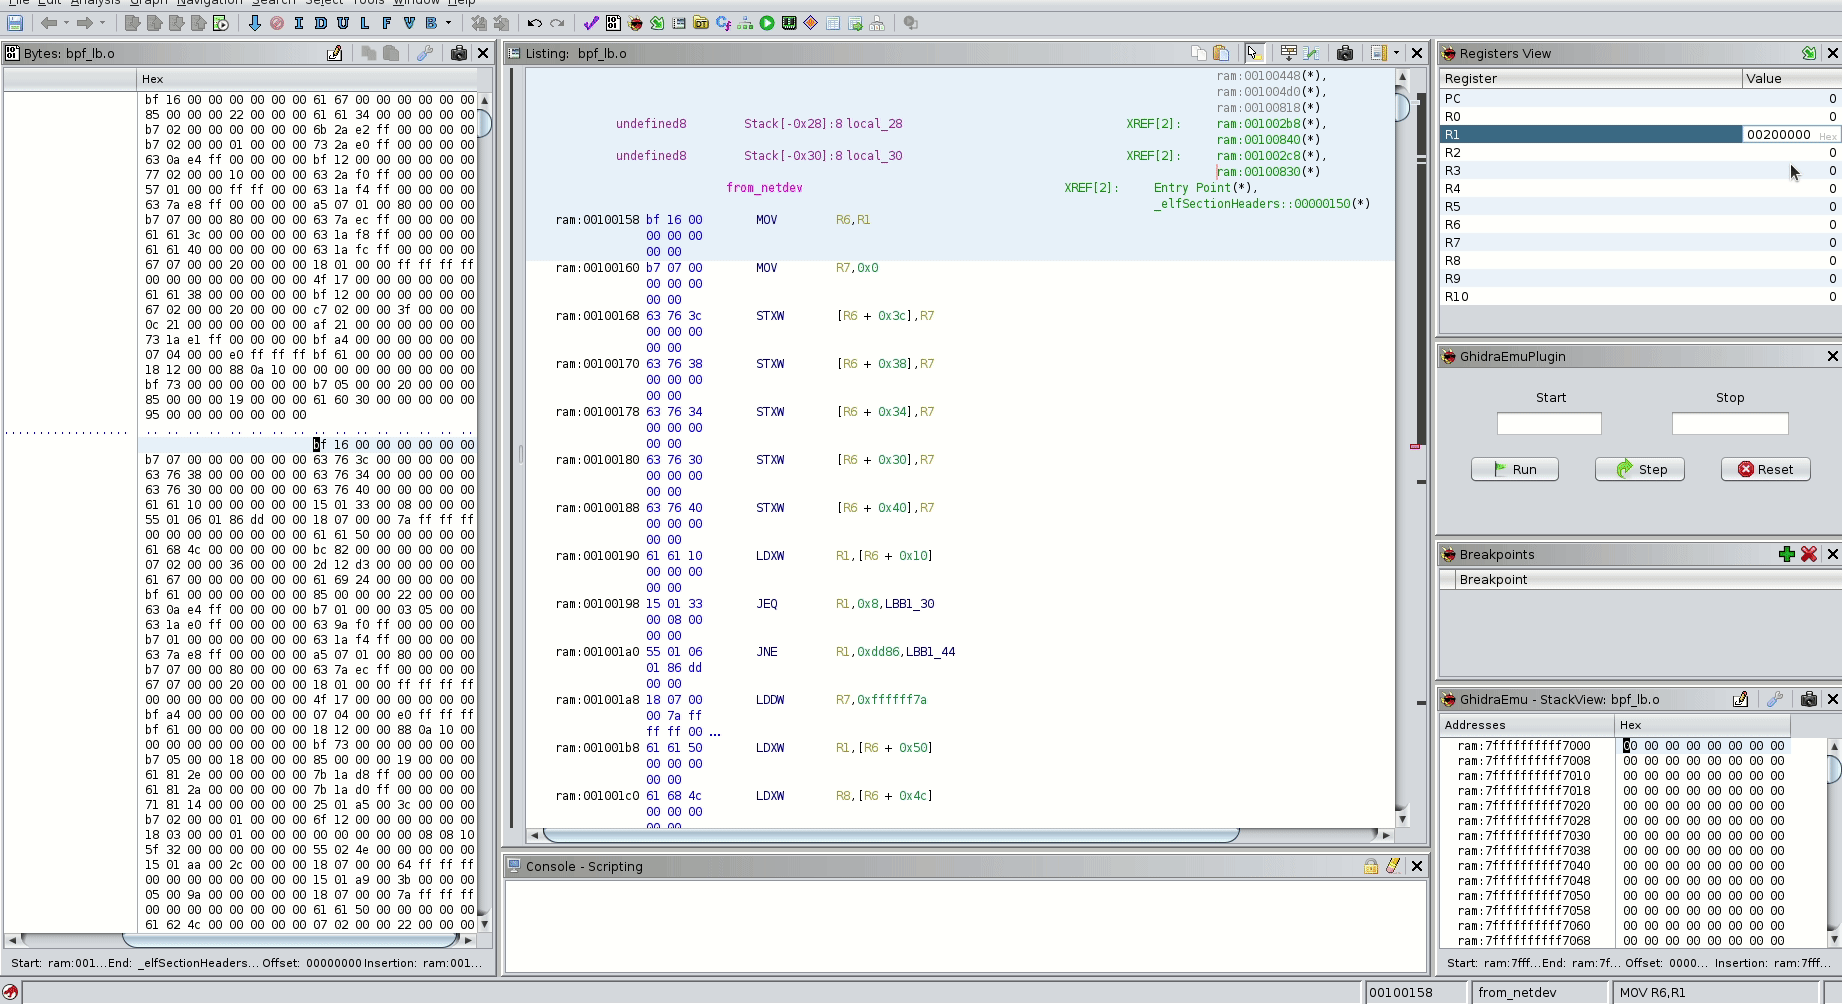
Task: Click the purple checkmark toolbar icon
Action: click(591, 23)
